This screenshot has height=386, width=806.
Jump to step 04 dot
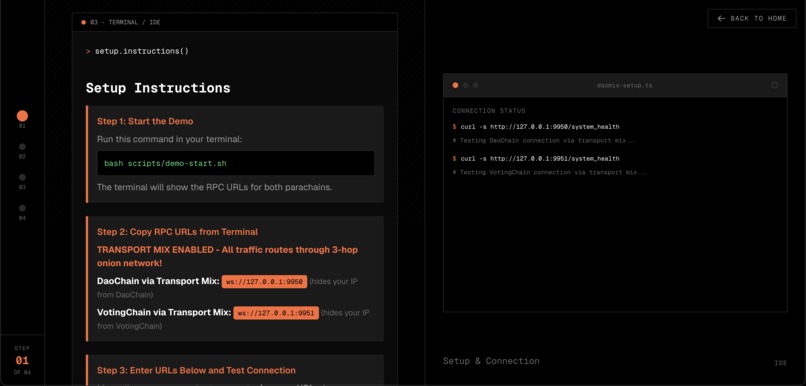(x=22, y=208)
